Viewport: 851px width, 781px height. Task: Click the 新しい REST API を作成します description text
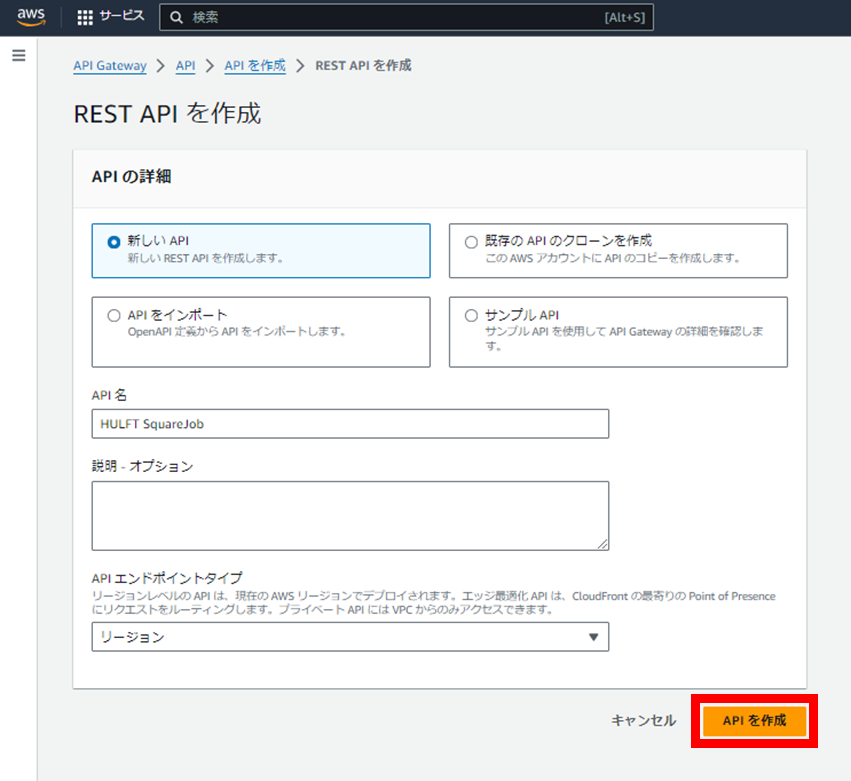coord(205,258)
